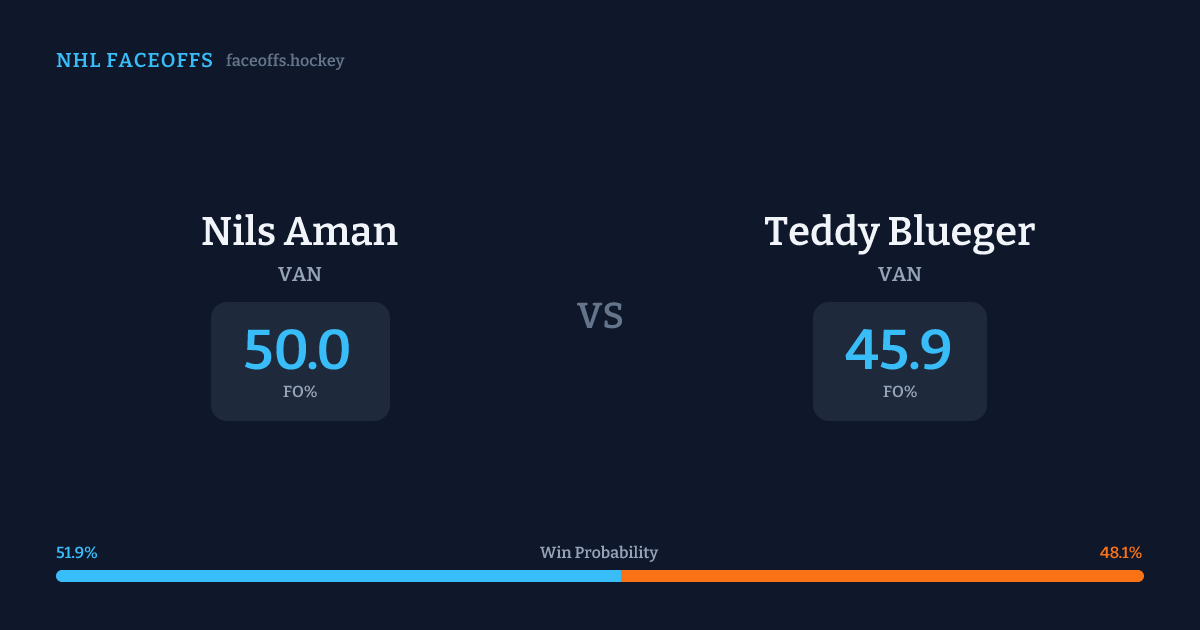Click the NHL FACEOFFS header title
The image size is (1200, 630).
134,61
